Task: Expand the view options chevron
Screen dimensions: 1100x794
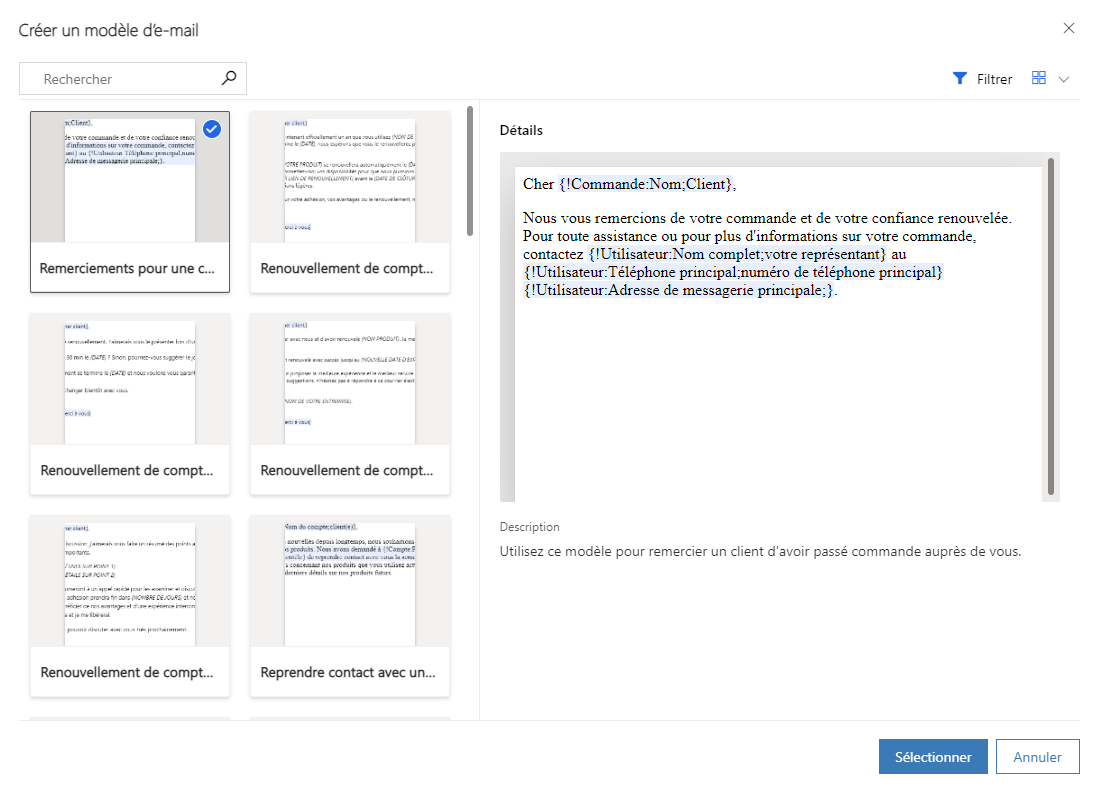Action: pos(1064,79)
